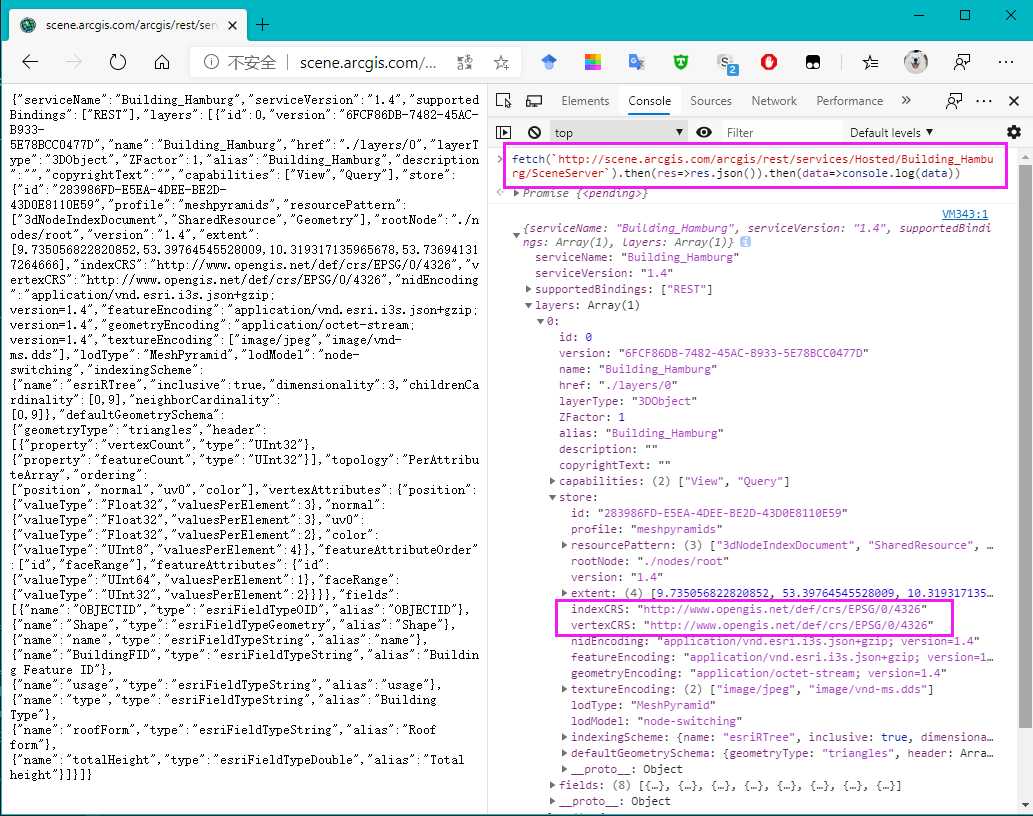Collapse the layers item 0 node
The width and height of the screenshot is (1033, 816).
tap(540, 321)
